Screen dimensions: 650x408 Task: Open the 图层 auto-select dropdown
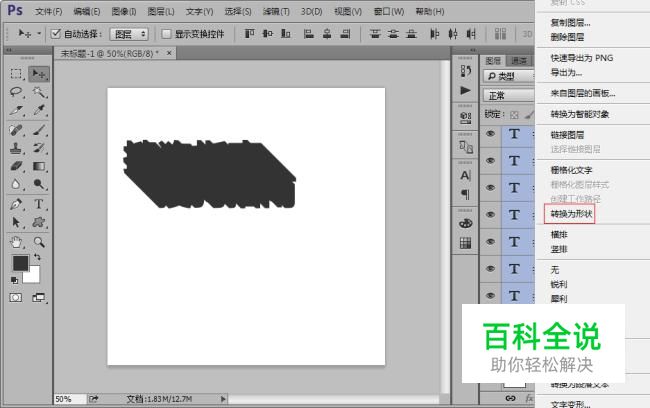click(x=129, y=34)
